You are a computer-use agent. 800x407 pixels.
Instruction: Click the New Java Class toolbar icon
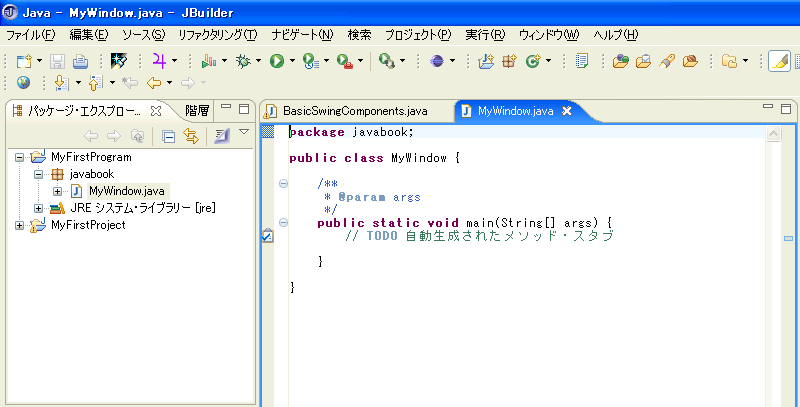533,61
